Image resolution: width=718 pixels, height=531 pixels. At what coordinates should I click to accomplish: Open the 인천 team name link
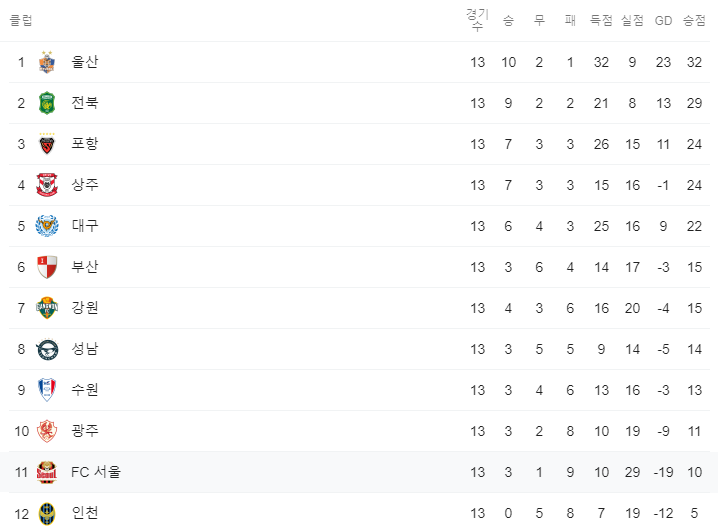[85, 513]
